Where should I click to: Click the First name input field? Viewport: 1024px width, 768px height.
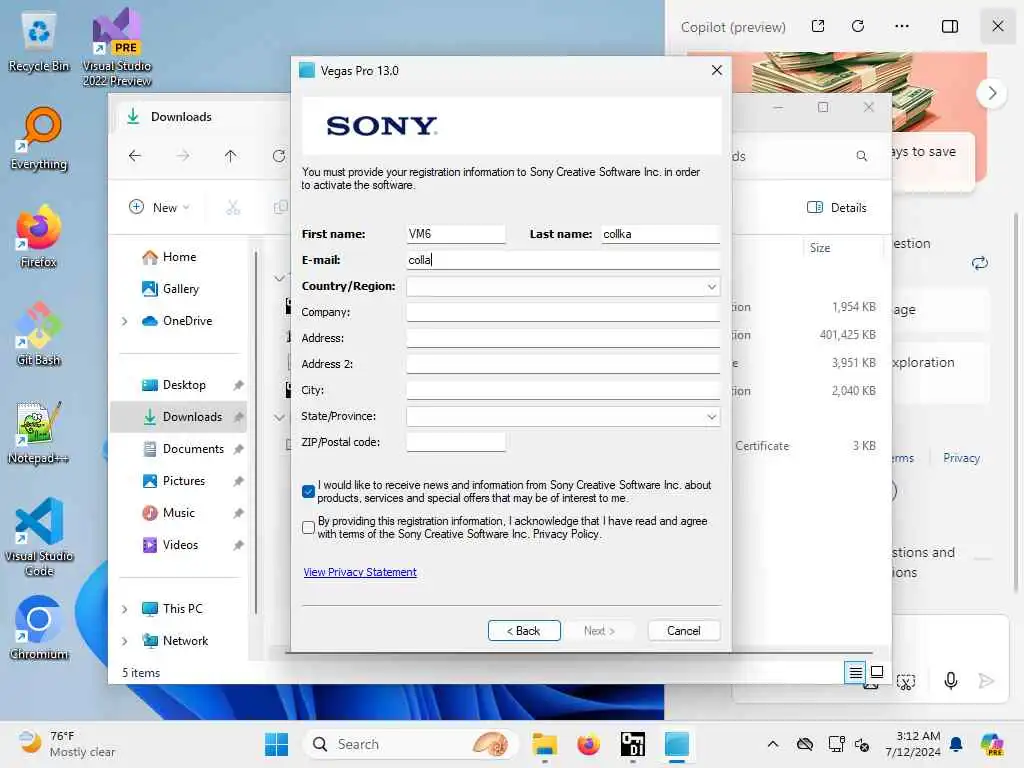click(456, 234)
